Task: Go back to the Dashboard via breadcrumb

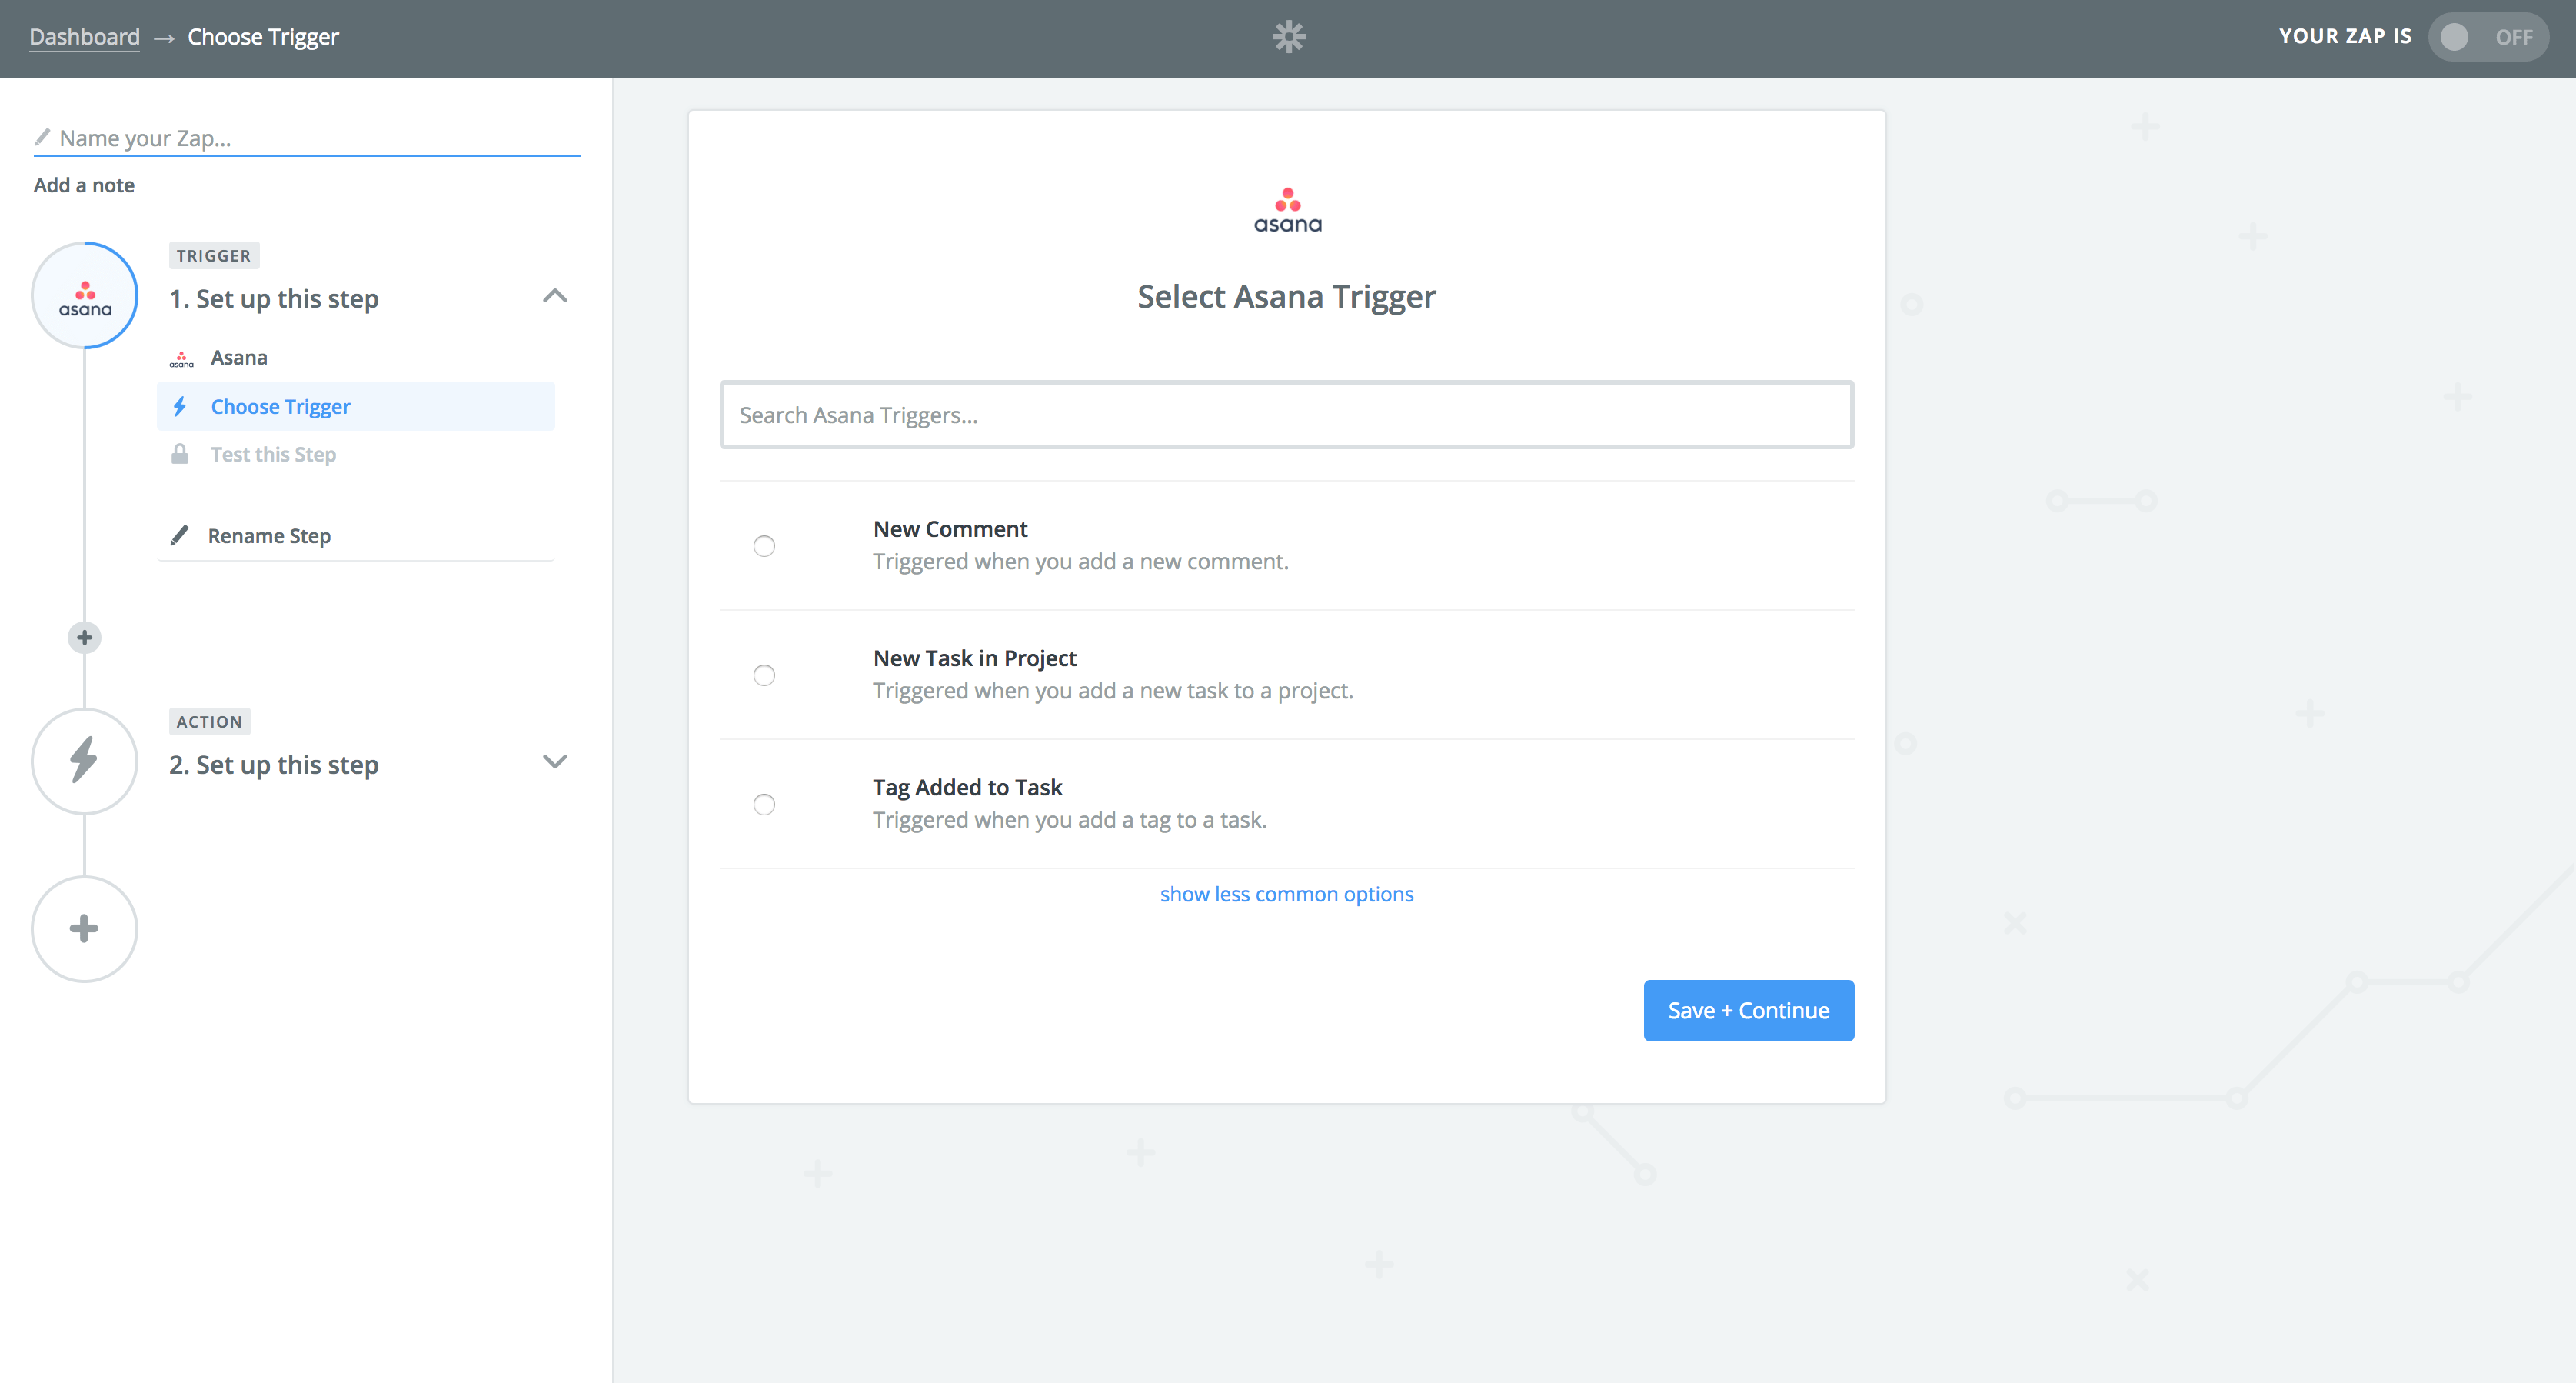Action: (x=84, y=36)
